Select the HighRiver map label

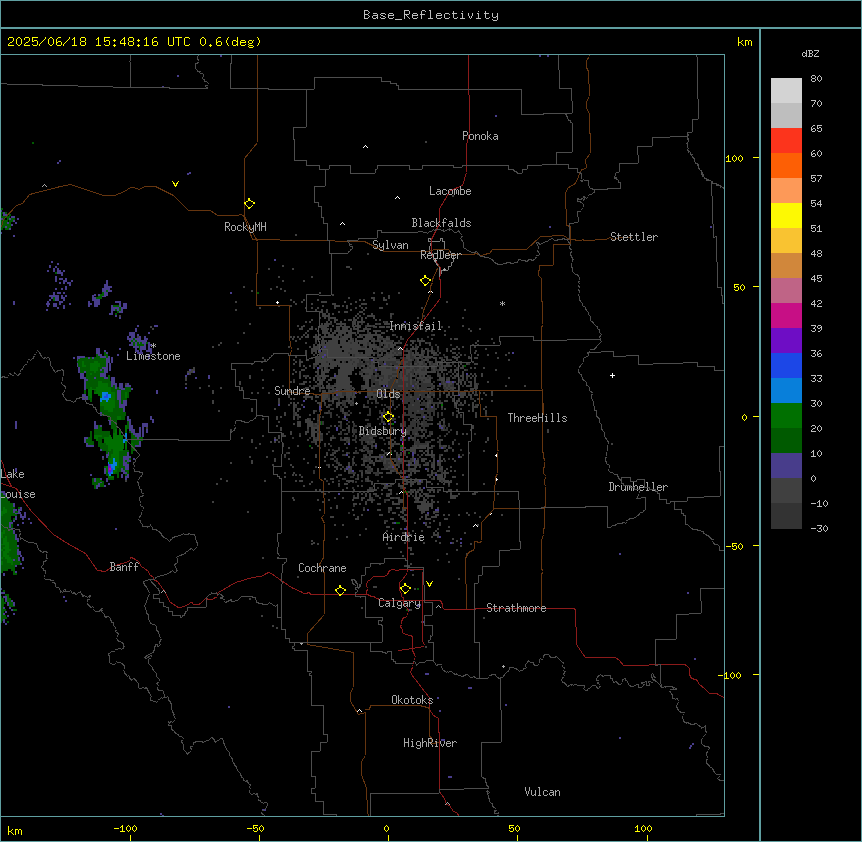pyautogui.click(x=430, y=743)
